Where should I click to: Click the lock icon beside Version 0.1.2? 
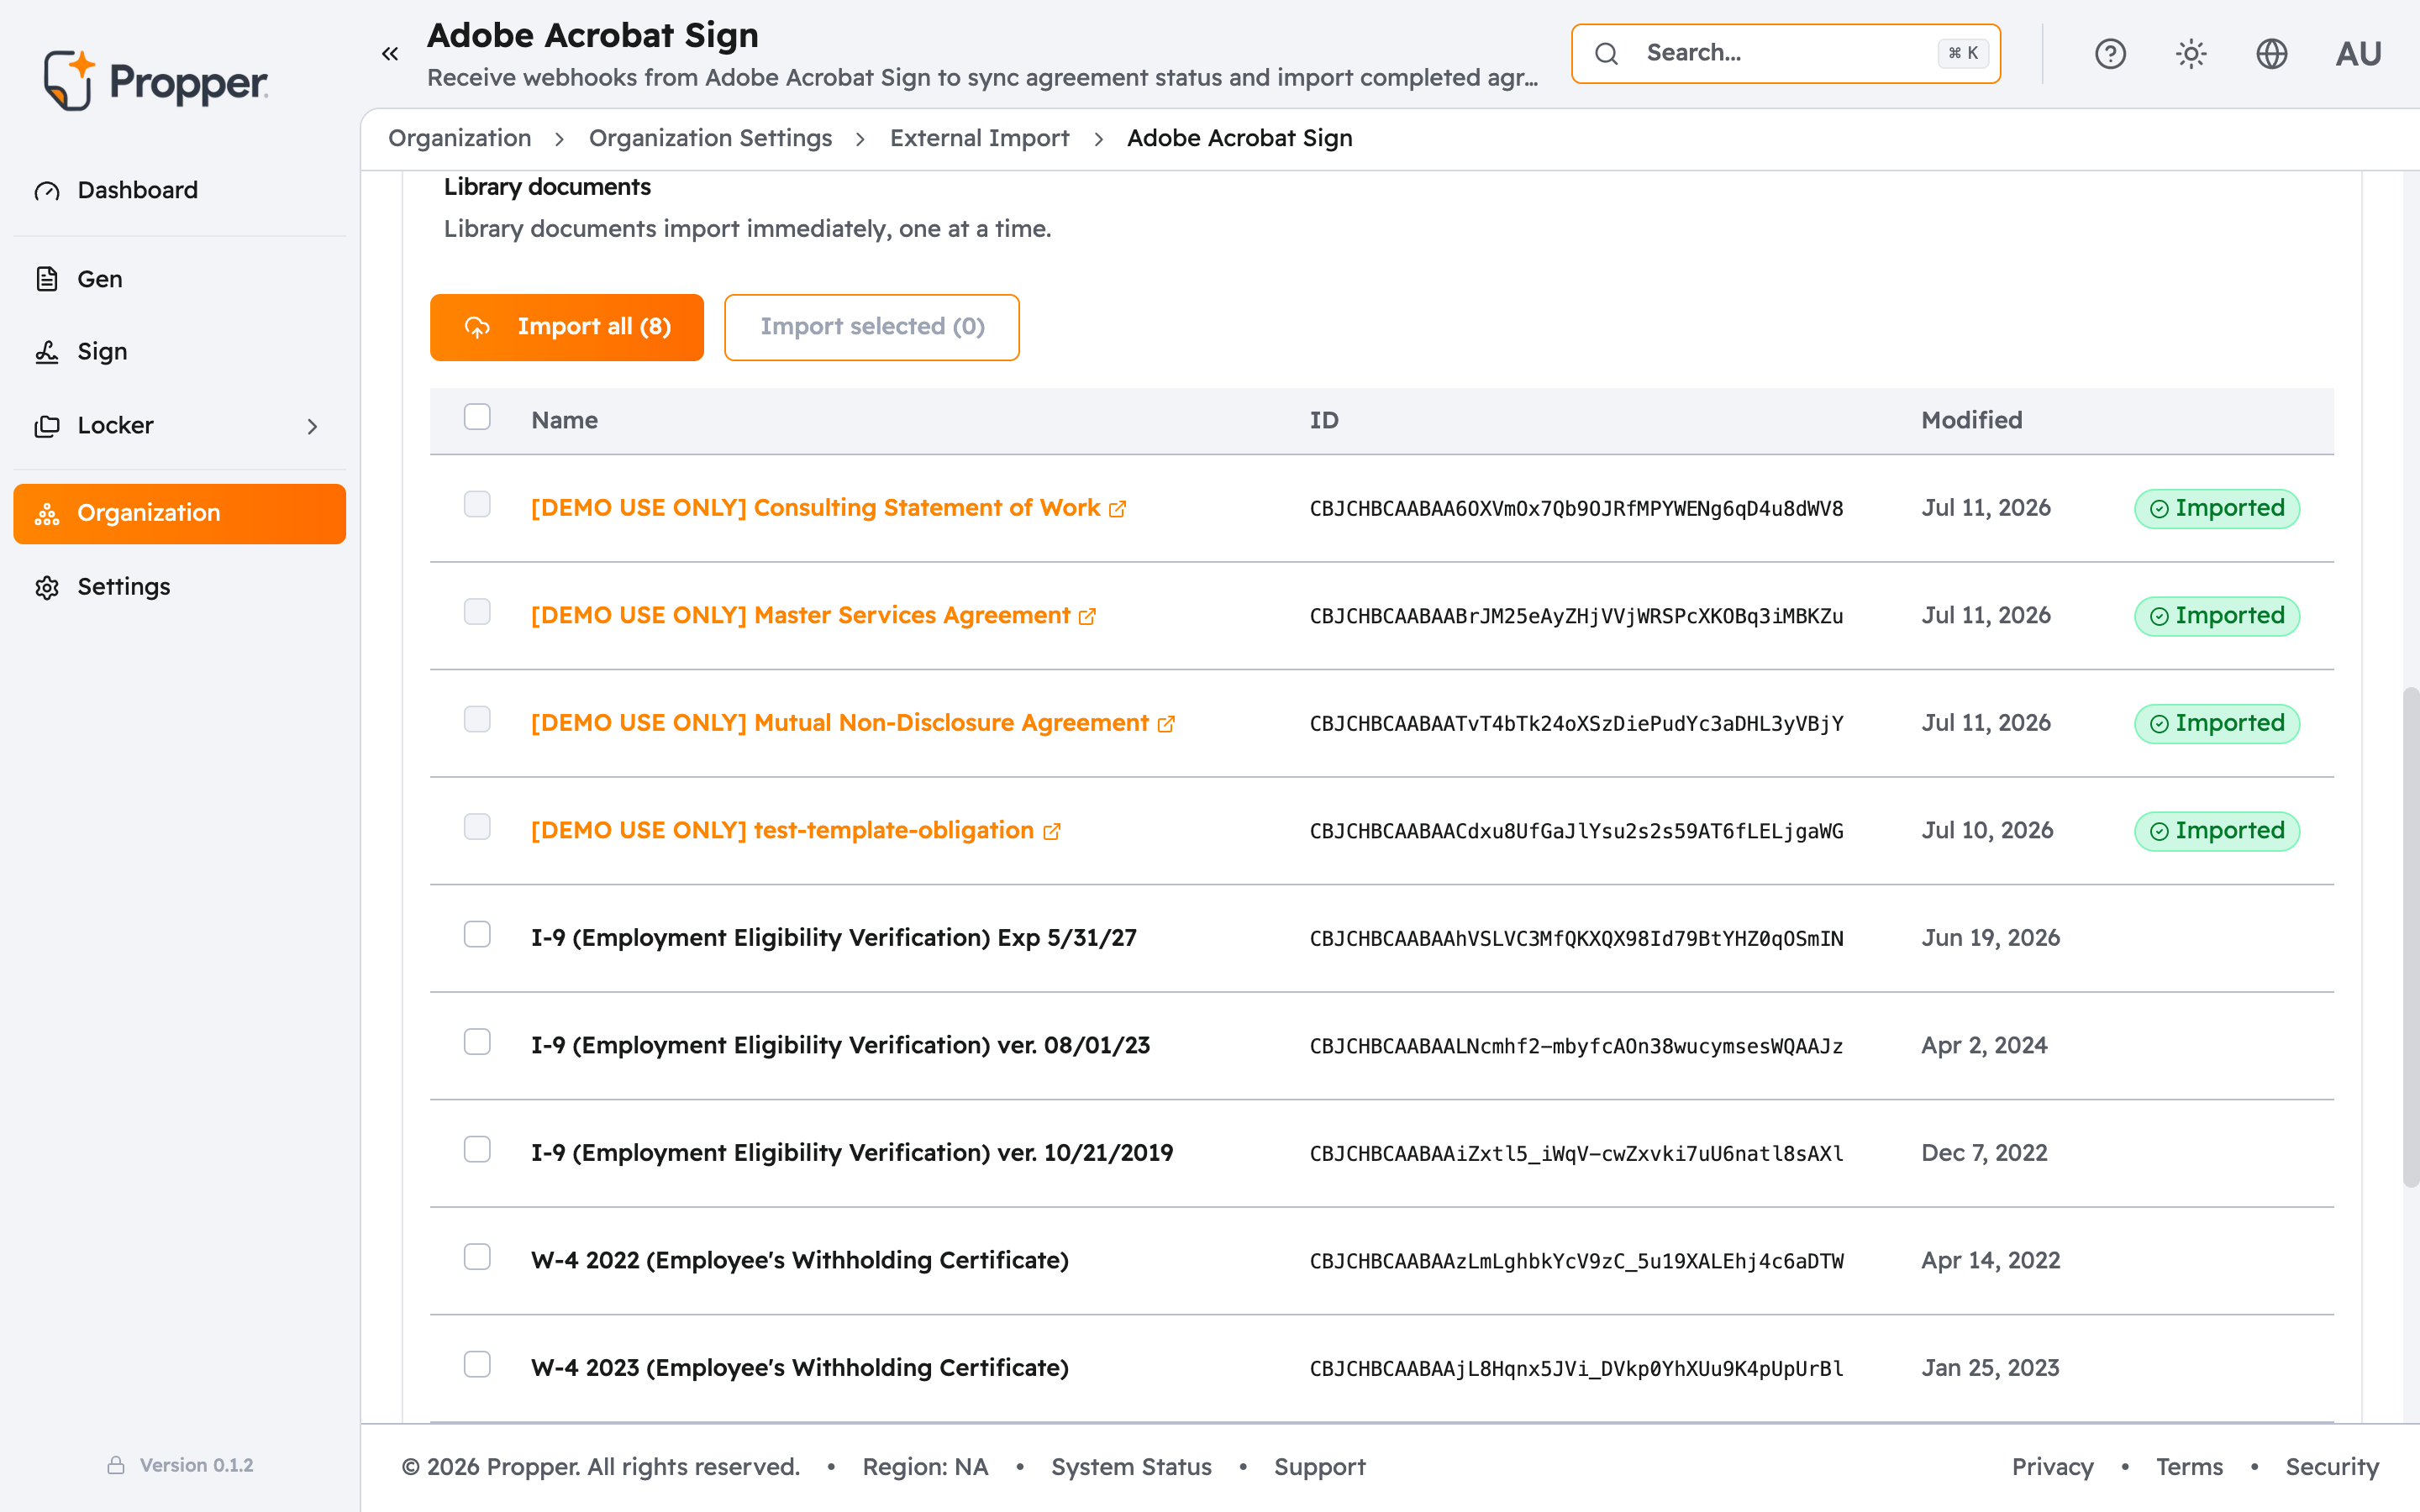116,1465
